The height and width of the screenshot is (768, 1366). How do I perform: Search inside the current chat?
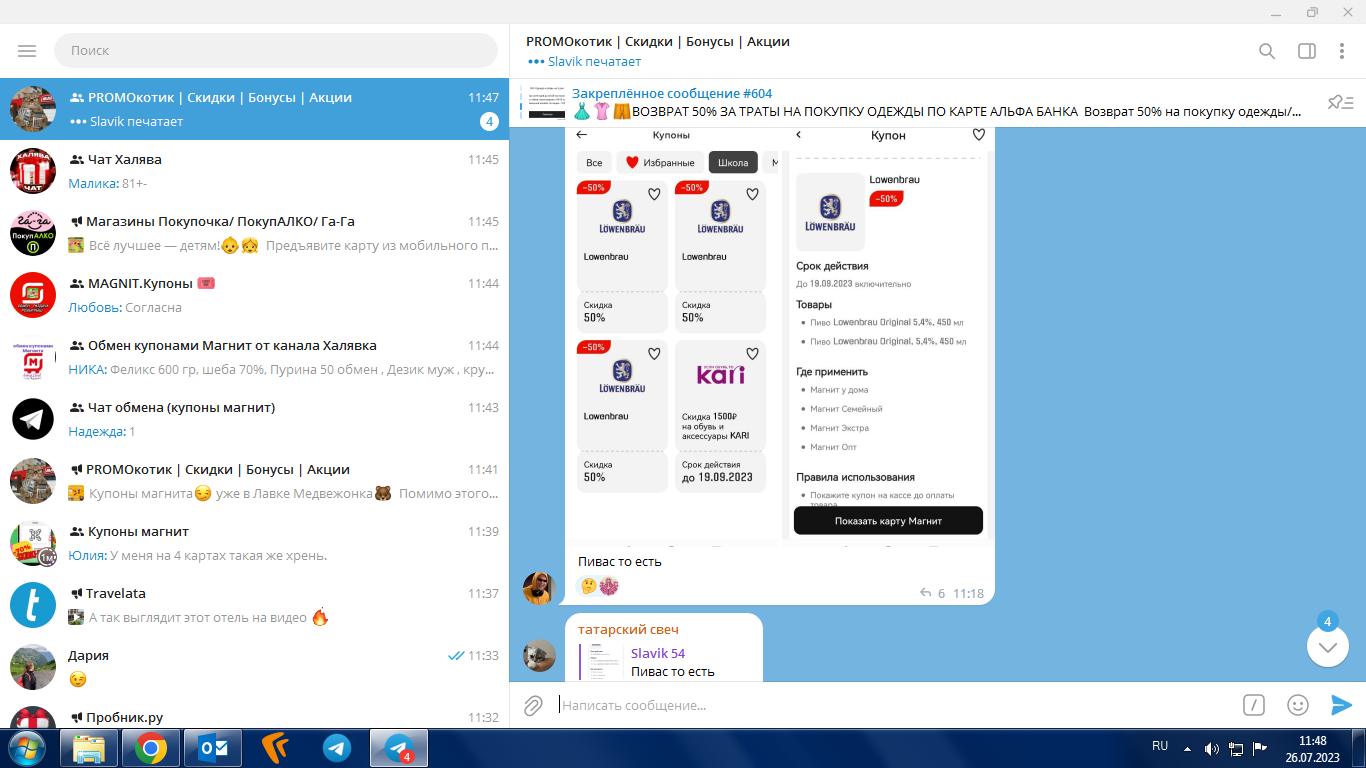point(1267,51)
